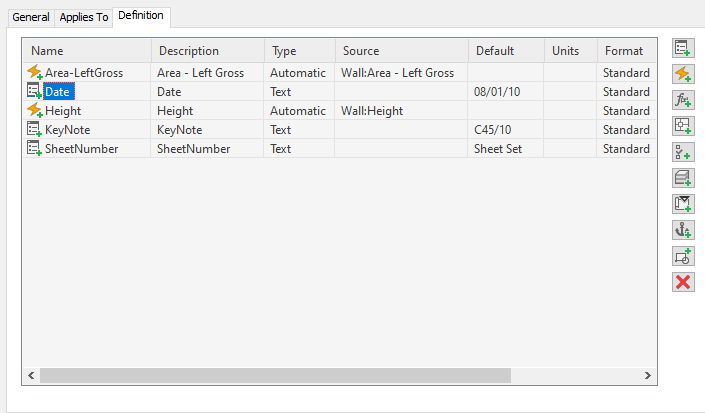Click the Add Location Property Definition icon
The height and width of the screenshot is (413, 705).
[683, 125]
